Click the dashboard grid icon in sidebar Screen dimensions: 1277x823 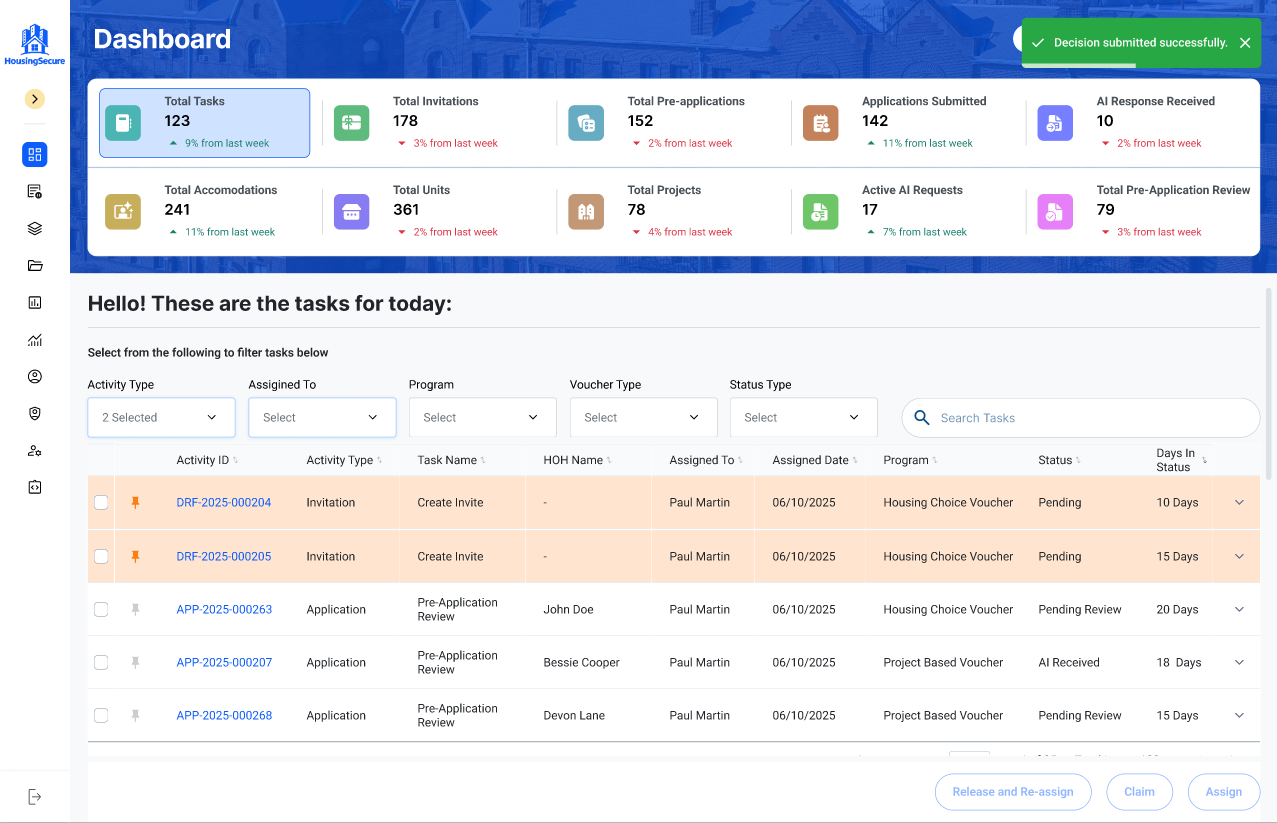tap(35, 154)
